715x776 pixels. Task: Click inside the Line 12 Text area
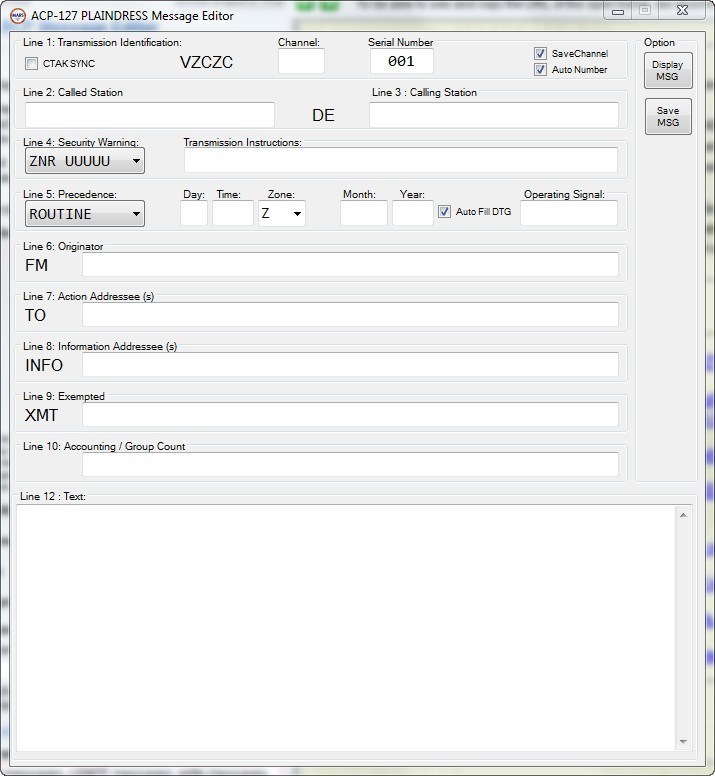(x=346, y=628)
